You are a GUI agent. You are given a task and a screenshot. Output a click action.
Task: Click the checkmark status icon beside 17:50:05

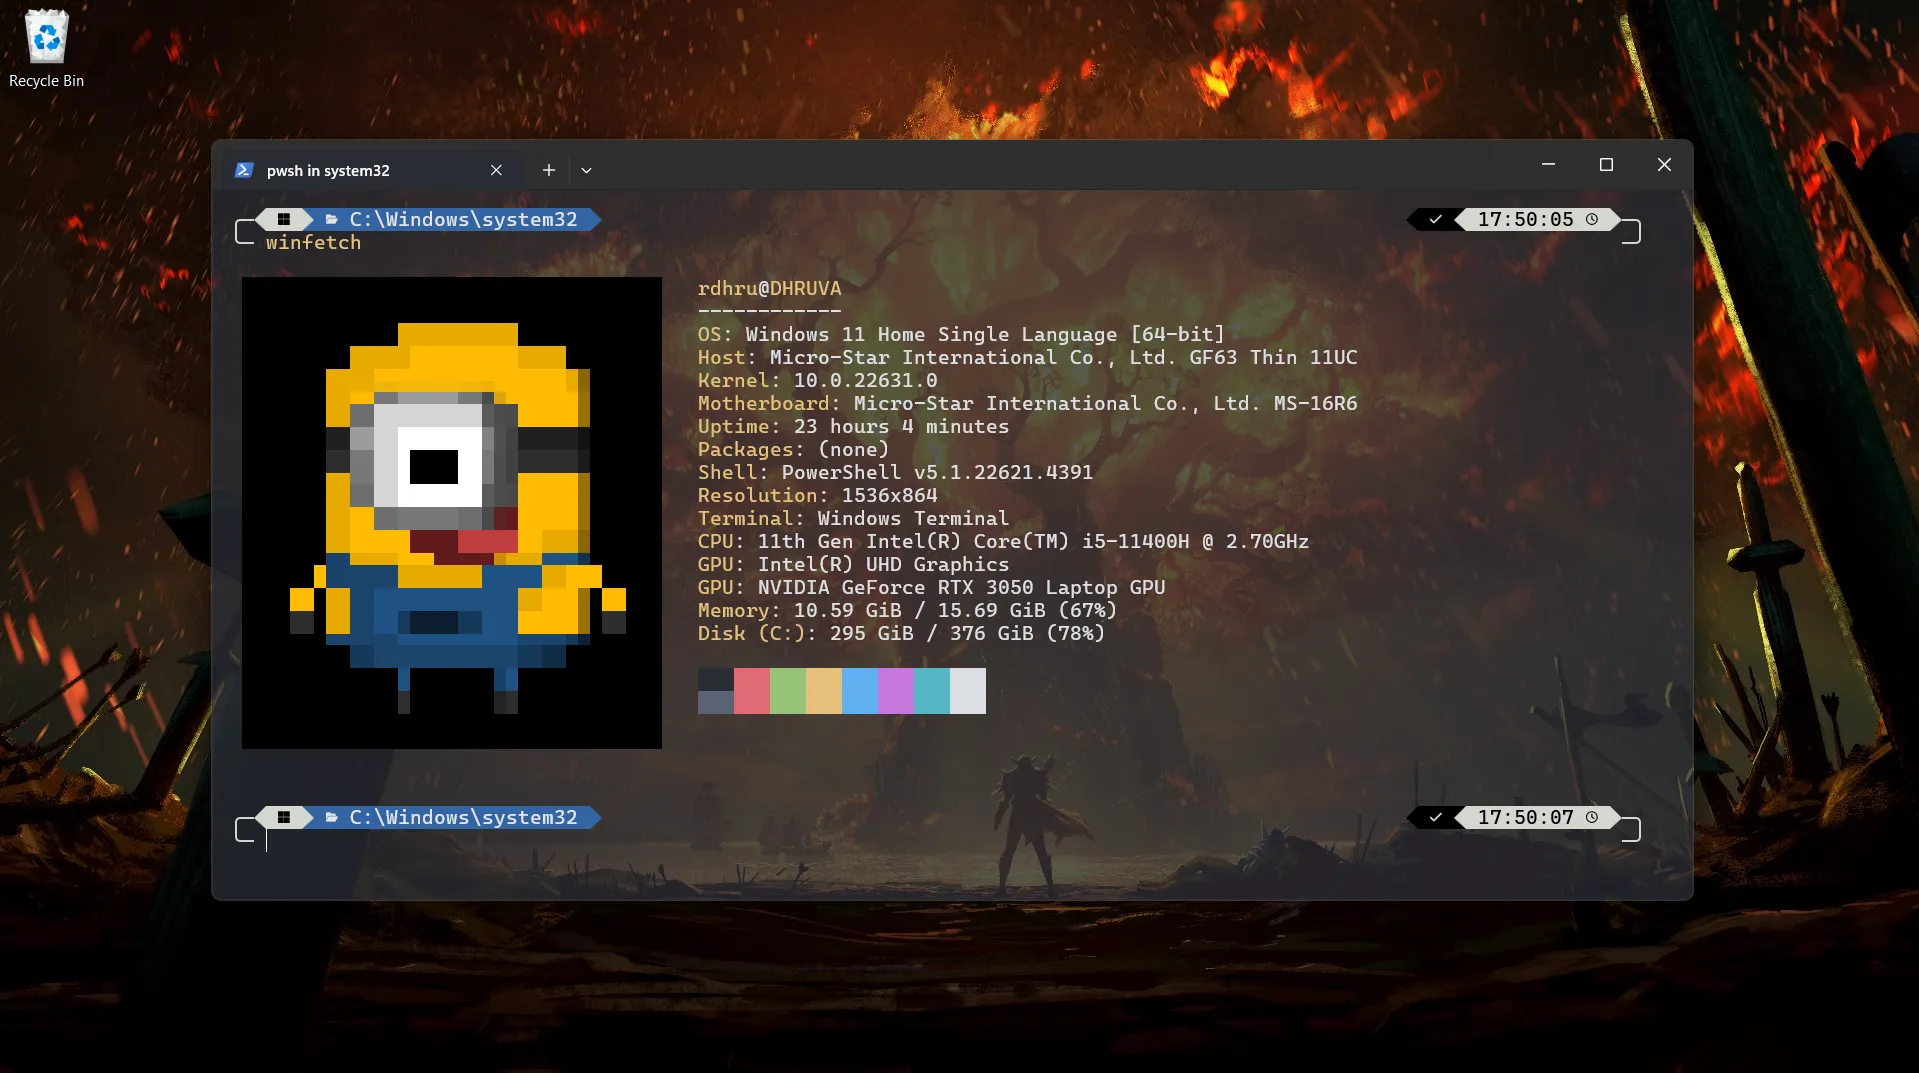1436,219
